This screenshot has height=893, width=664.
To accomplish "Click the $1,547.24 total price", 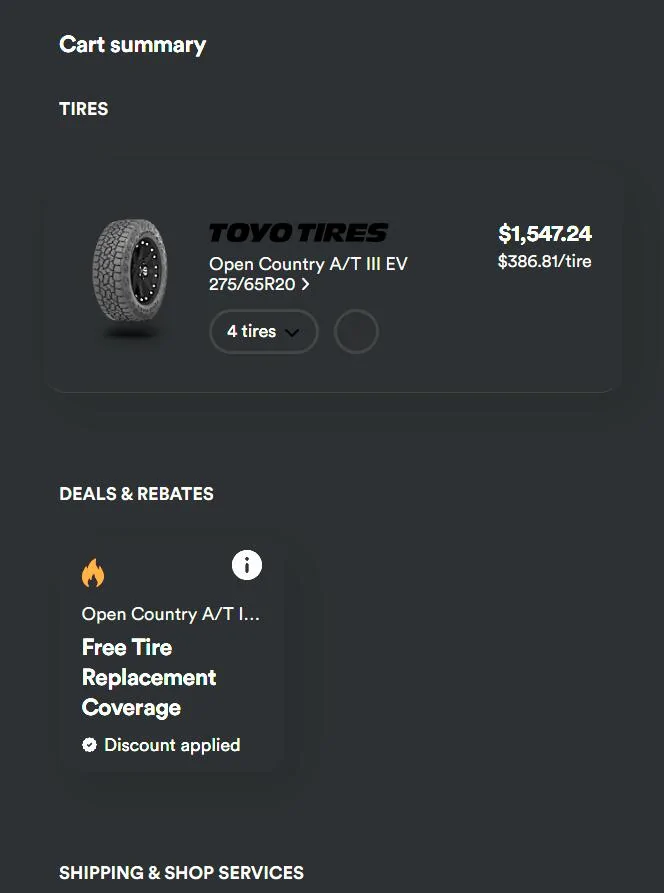I will 545,234.
